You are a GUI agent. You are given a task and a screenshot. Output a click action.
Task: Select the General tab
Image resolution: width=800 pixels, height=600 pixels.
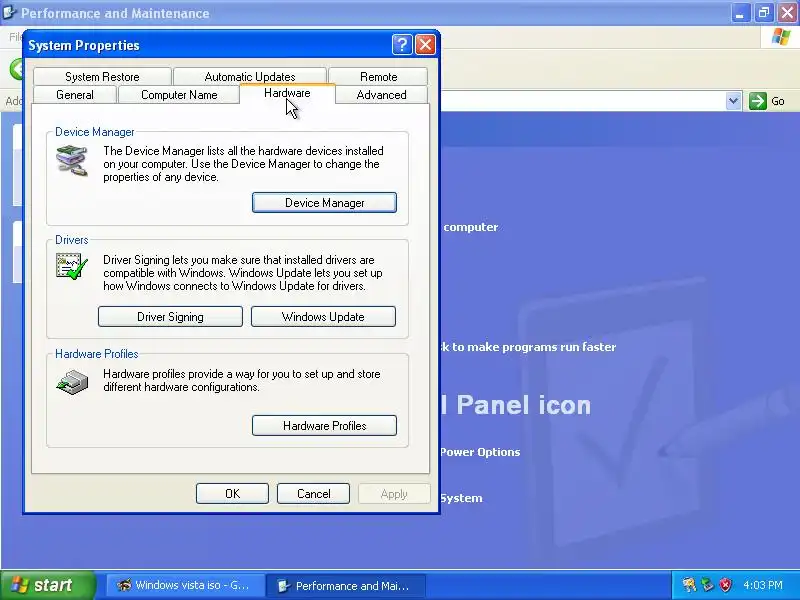(74, 95)
